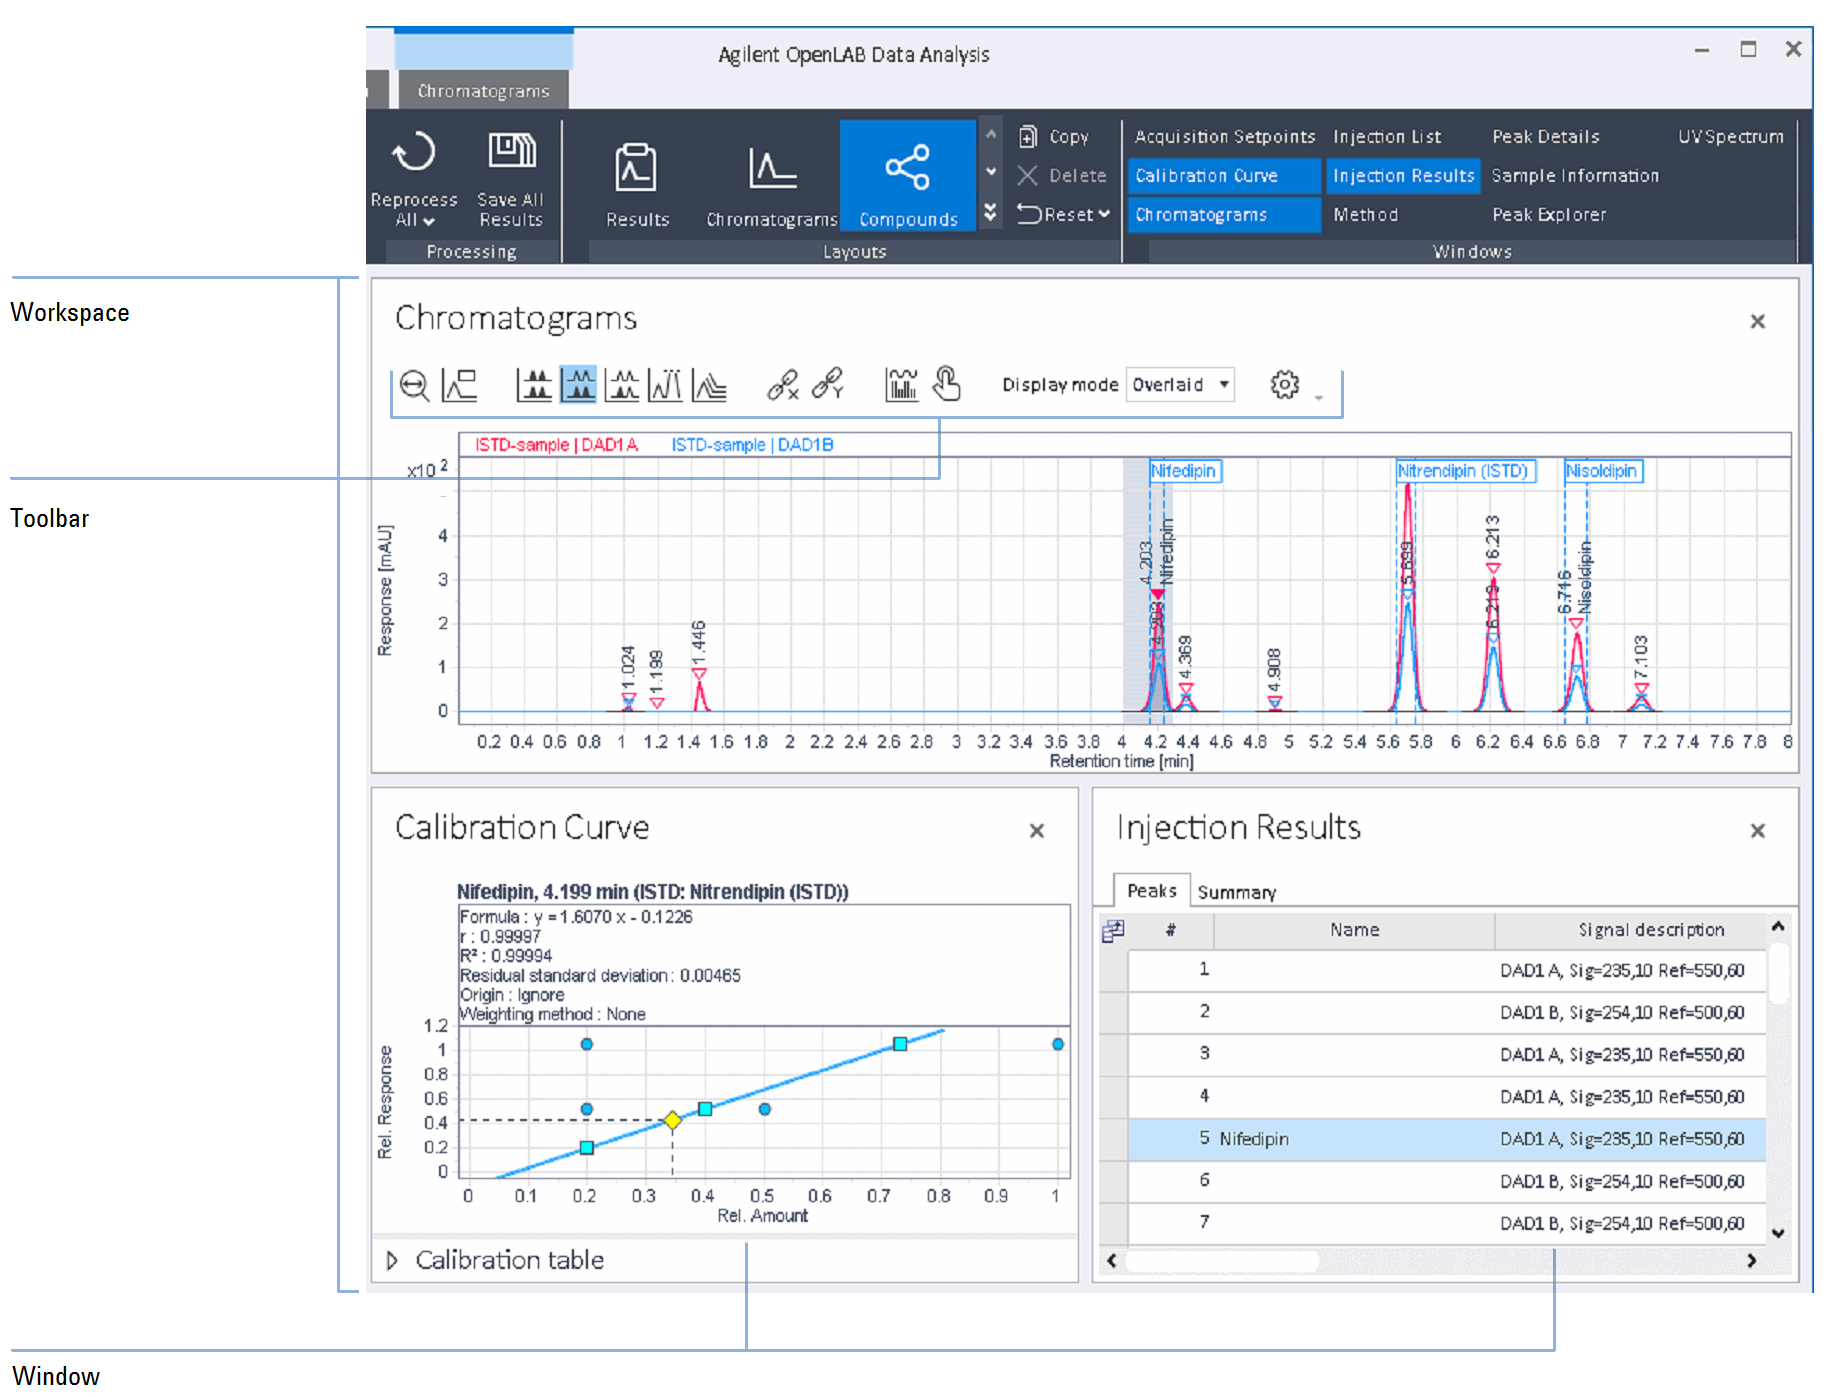The width and height of the screenshot is (1831, 1397).
Task: Close the Injection Results pane
Action: pos(1757,830)
